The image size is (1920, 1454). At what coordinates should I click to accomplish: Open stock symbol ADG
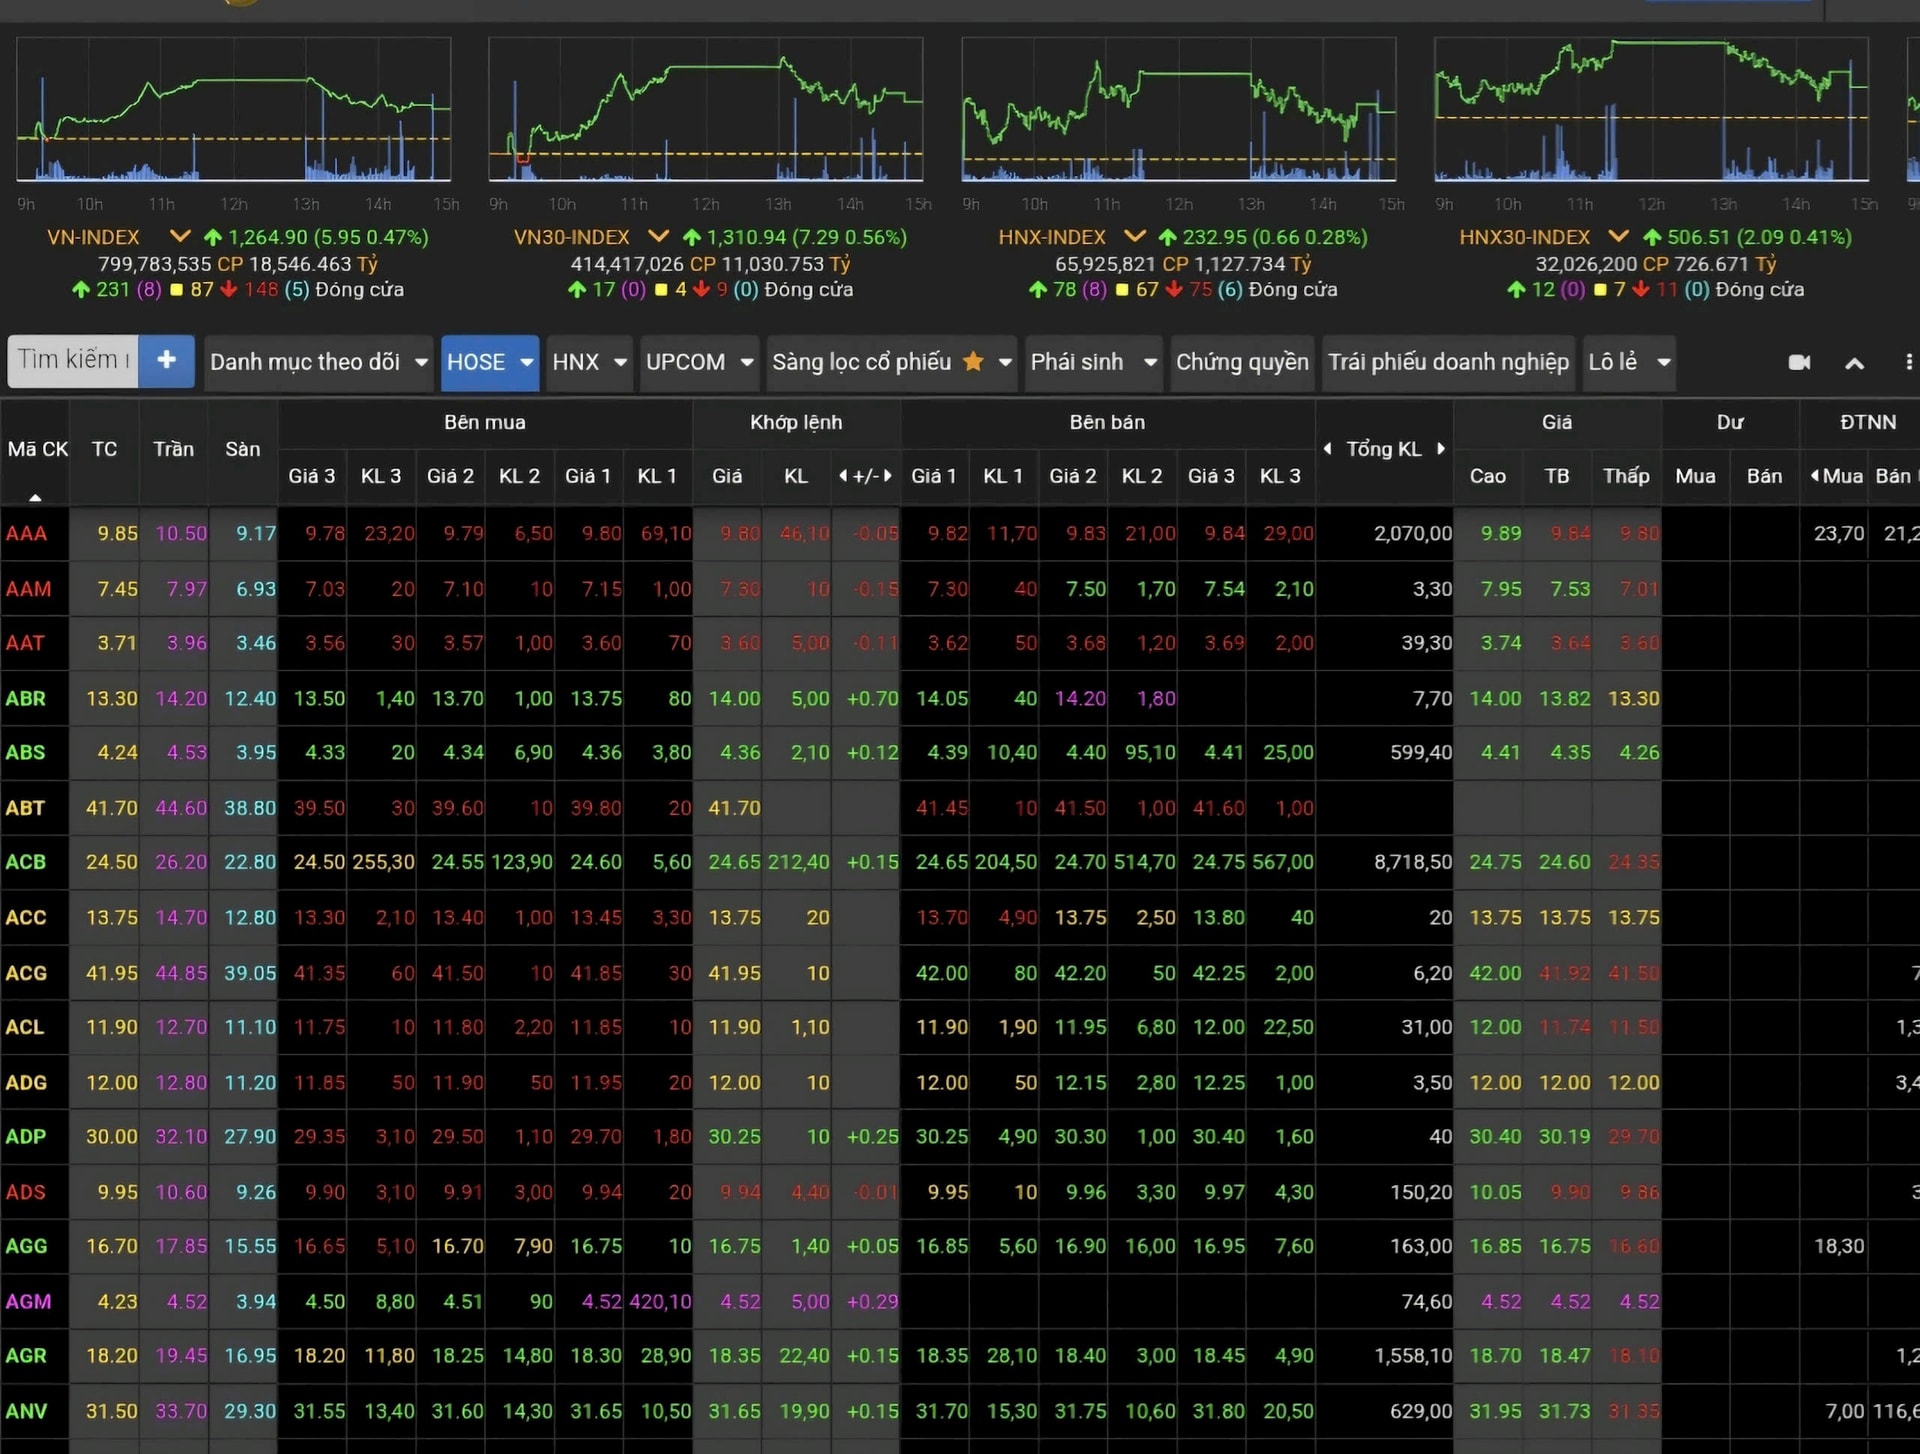[26, 1082]
